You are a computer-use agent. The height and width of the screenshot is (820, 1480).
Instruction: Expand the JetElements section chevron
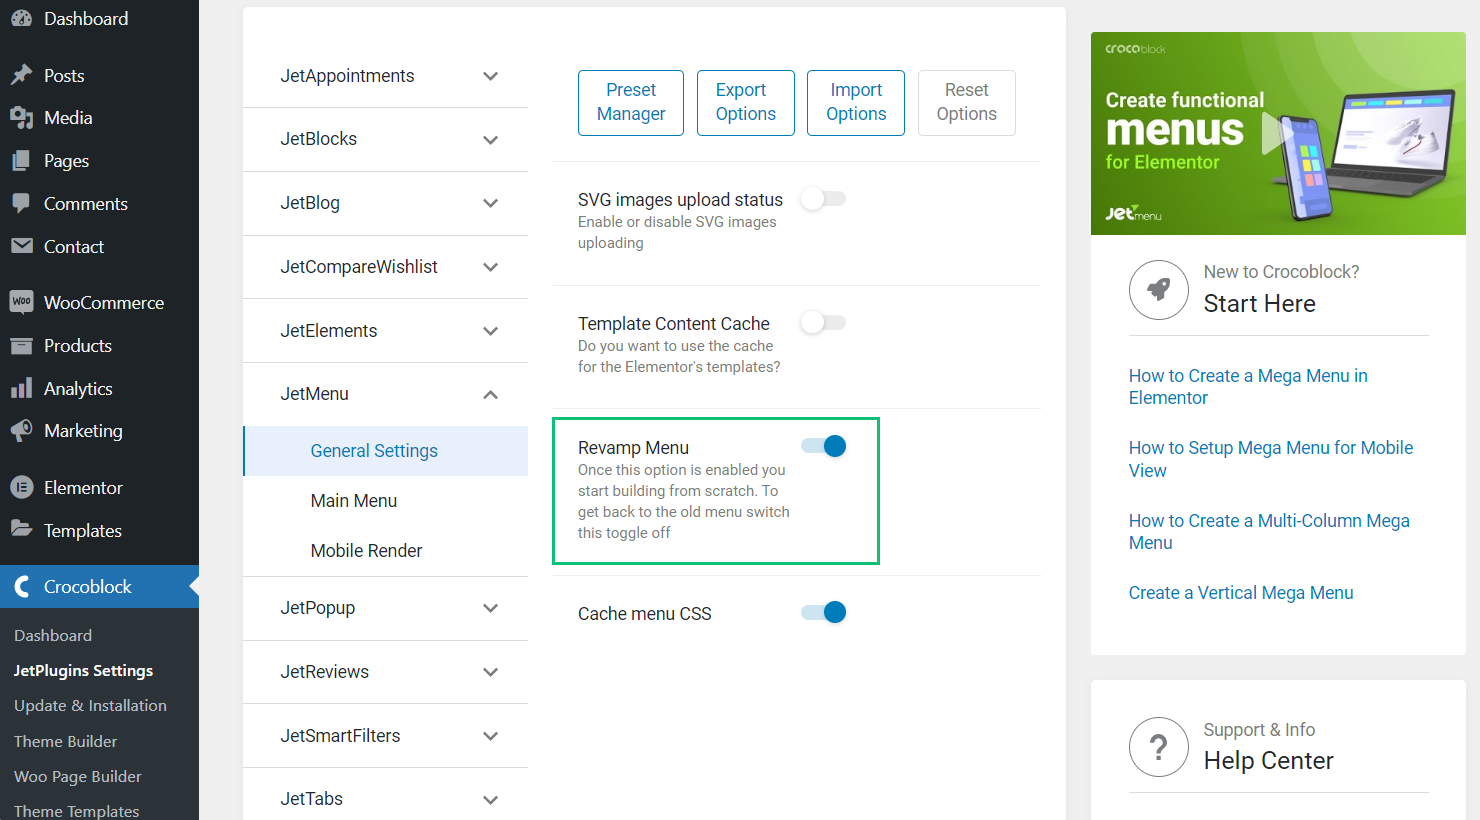(x=490, y=331)
